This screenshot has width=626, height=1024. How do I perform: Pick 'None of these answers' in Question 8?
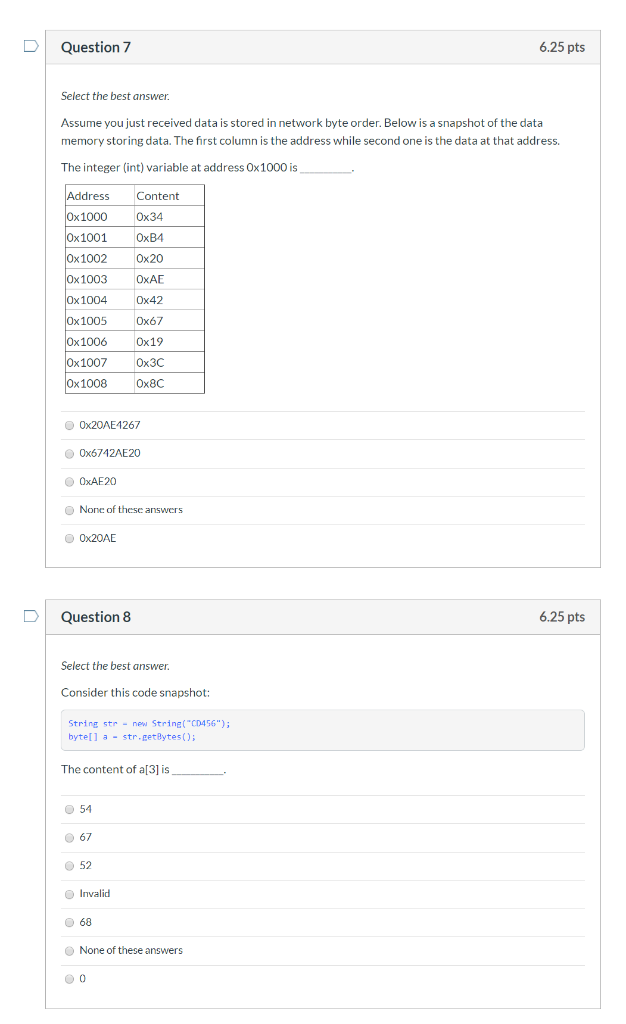pyautogui.click(x=69, y=950)
